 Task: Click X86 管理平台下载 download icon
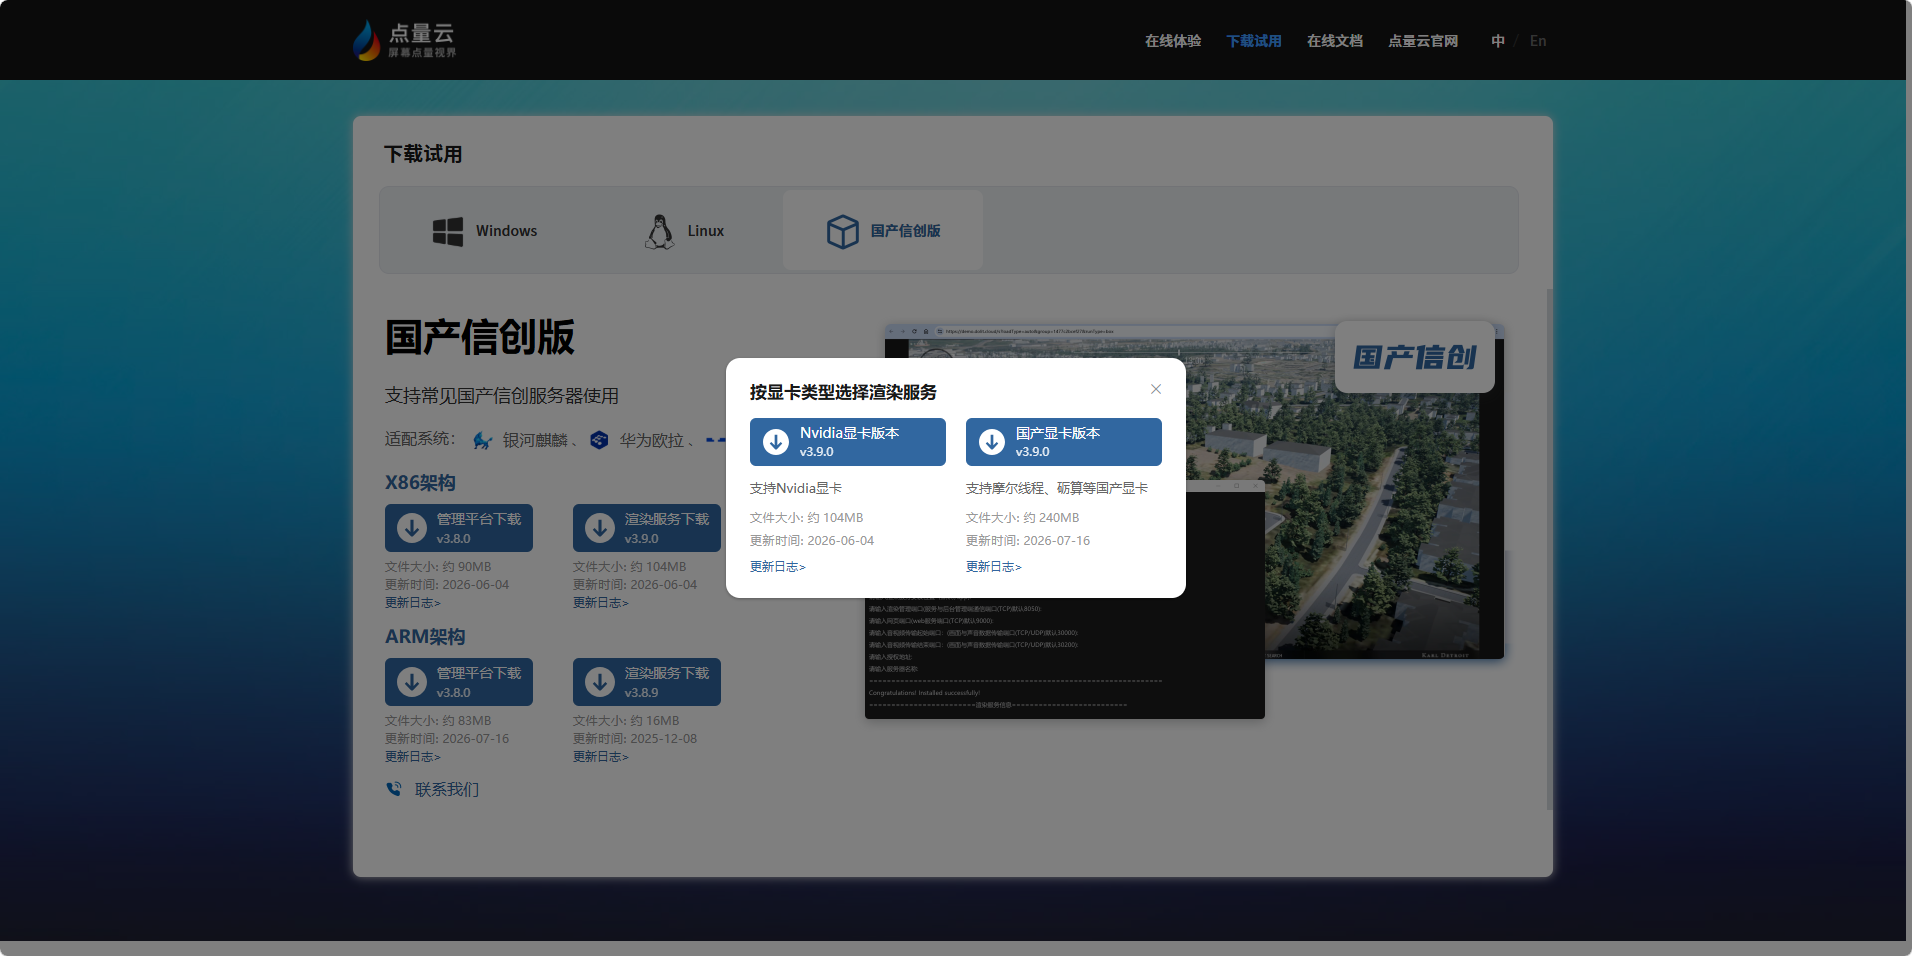pos(412,528)
